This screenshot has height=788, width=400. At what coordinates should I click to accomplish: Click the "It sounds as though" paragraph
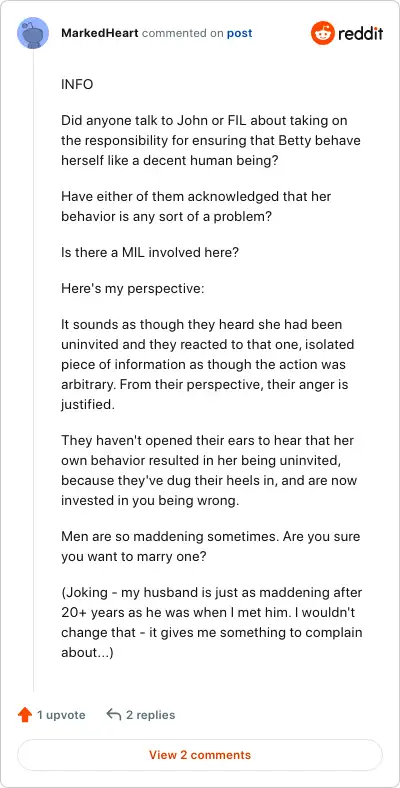click(208, 364)
